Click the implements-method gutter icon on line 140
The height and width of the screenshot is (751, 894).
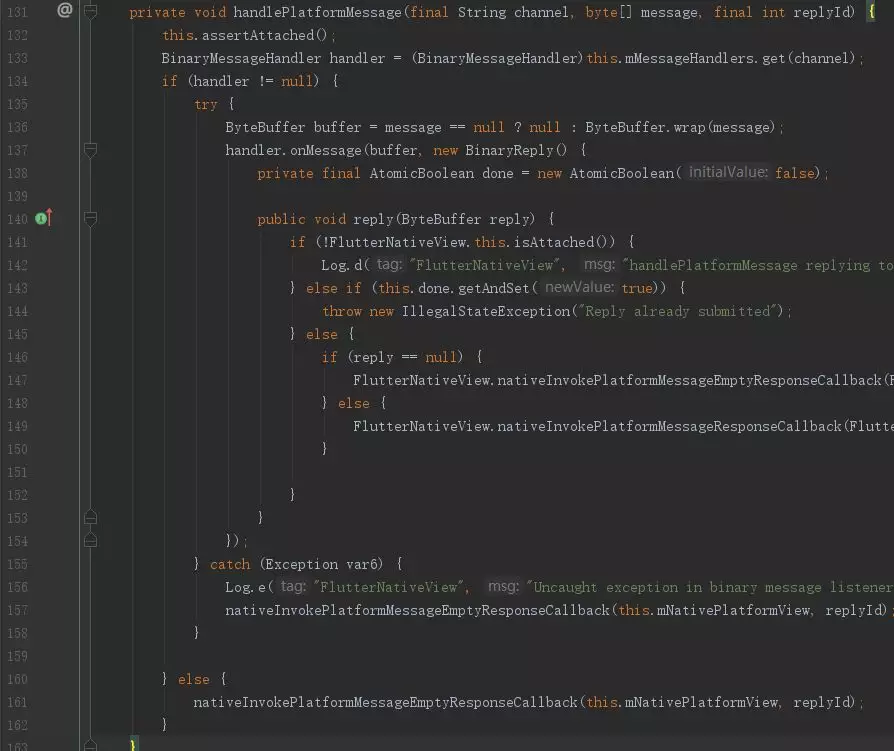(x=44, y=218)
